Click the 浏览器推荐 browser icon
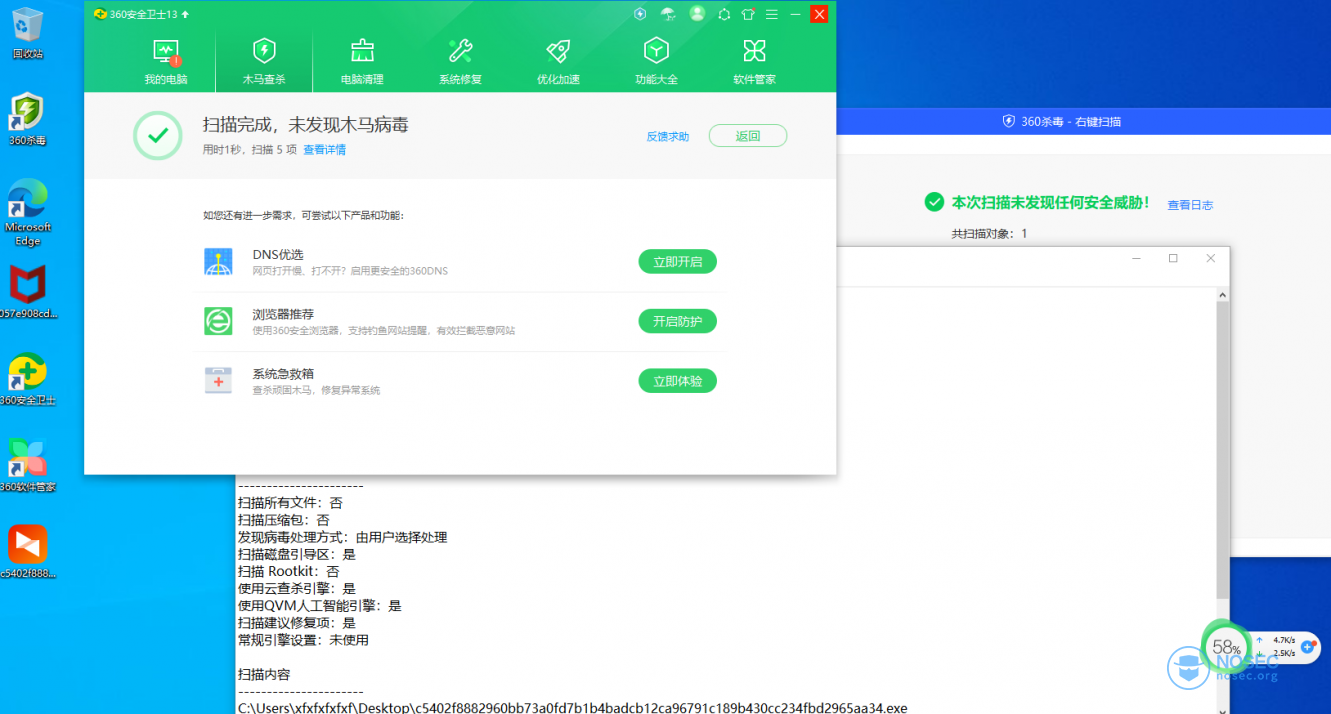 218,321
